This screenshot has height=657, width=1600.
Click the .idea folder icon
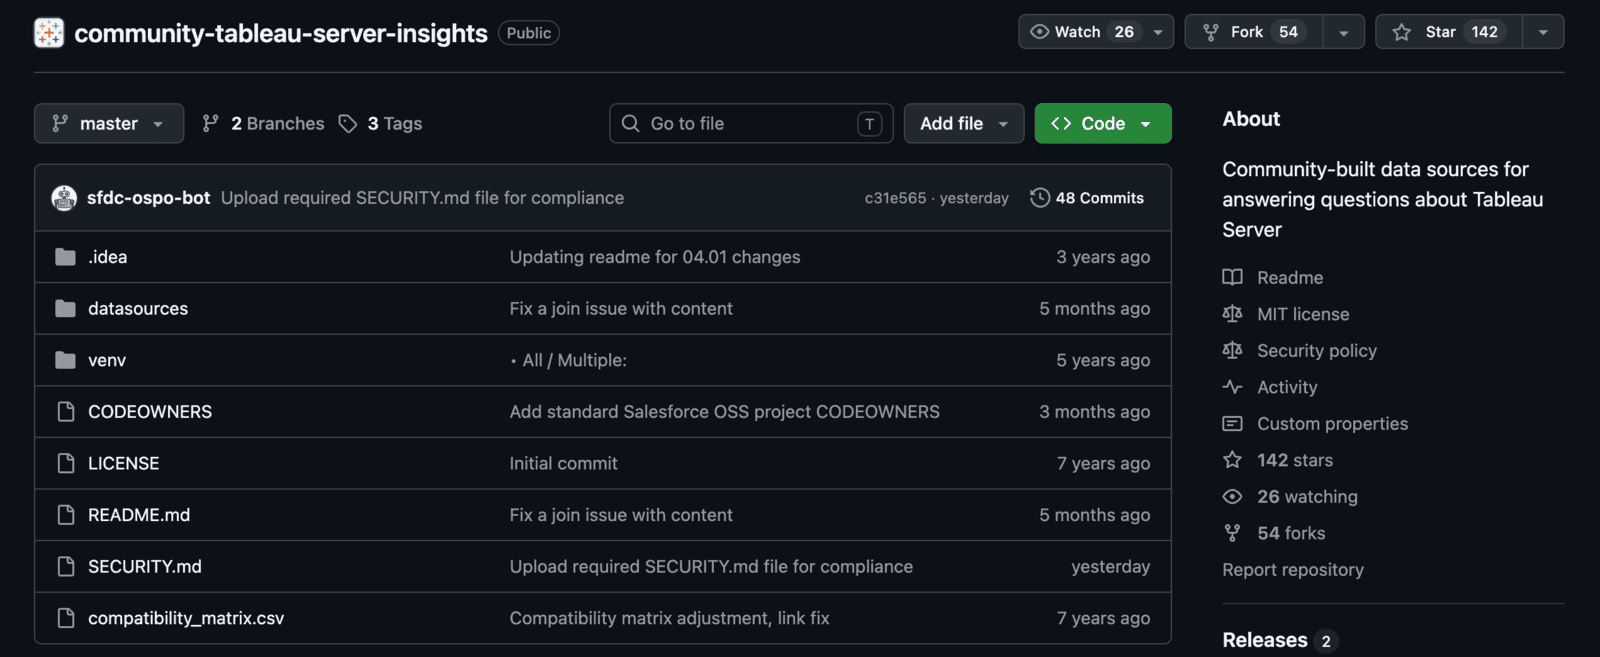click(x=66, y=257)
